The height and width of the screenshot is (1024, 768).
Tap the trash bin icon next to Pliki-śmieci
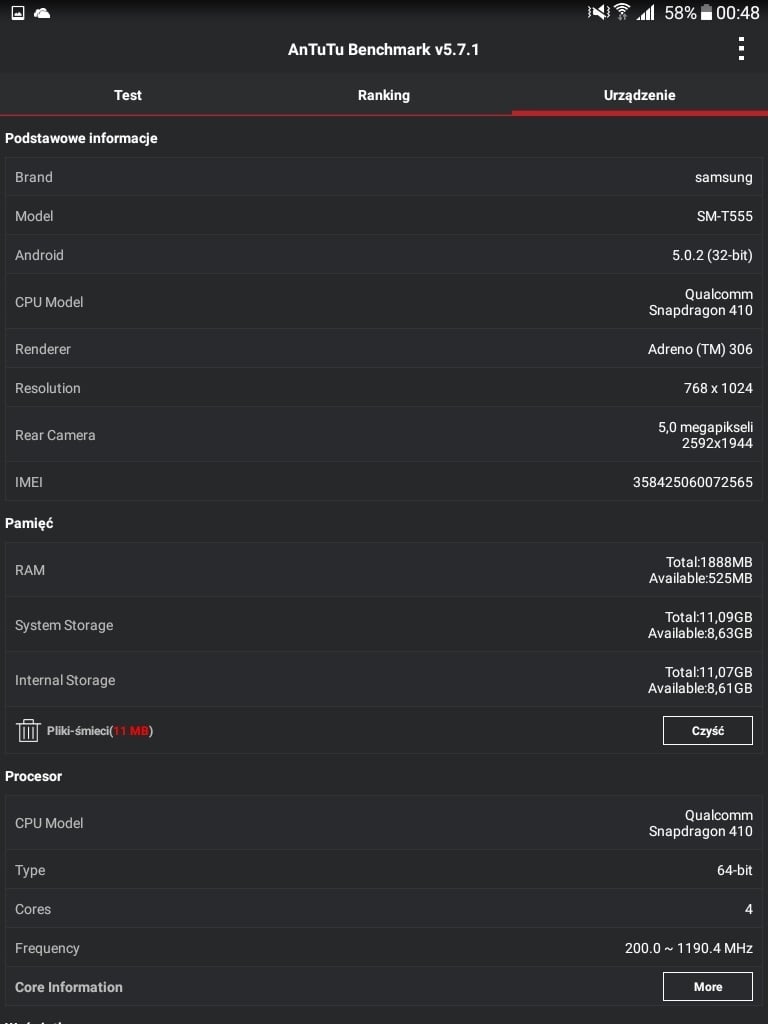pos(28,730)
